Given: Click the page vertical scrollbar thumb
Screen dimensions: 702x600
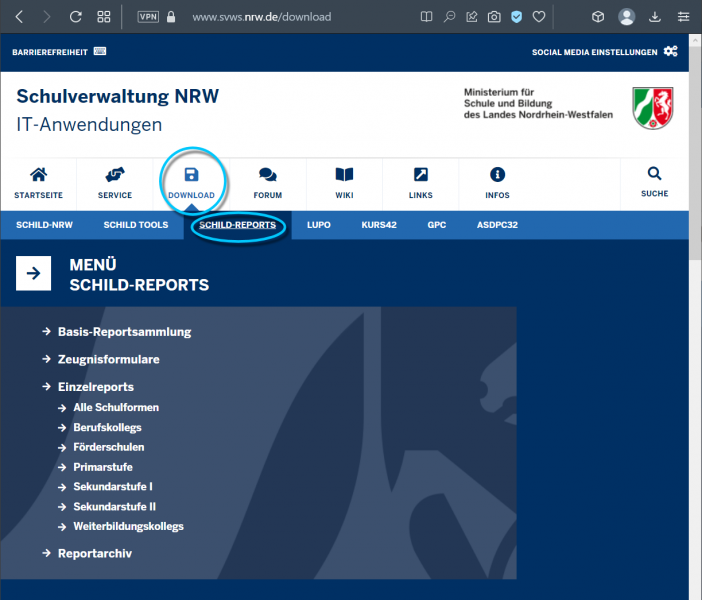Looking at the screenshot, I should (695, 152).
